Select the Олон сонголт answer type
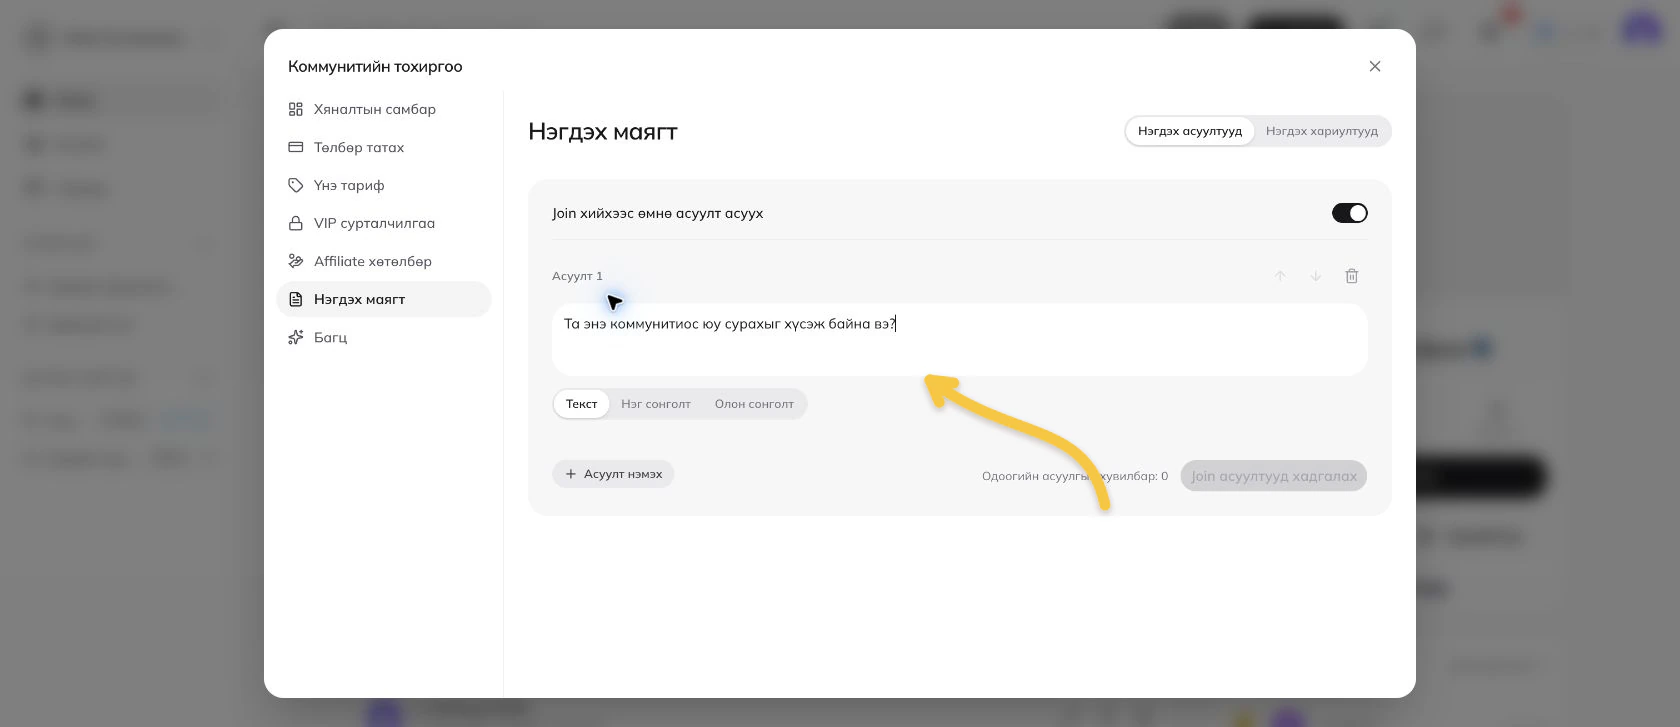This screenshot has height=727, width=1680. point(754,404)
